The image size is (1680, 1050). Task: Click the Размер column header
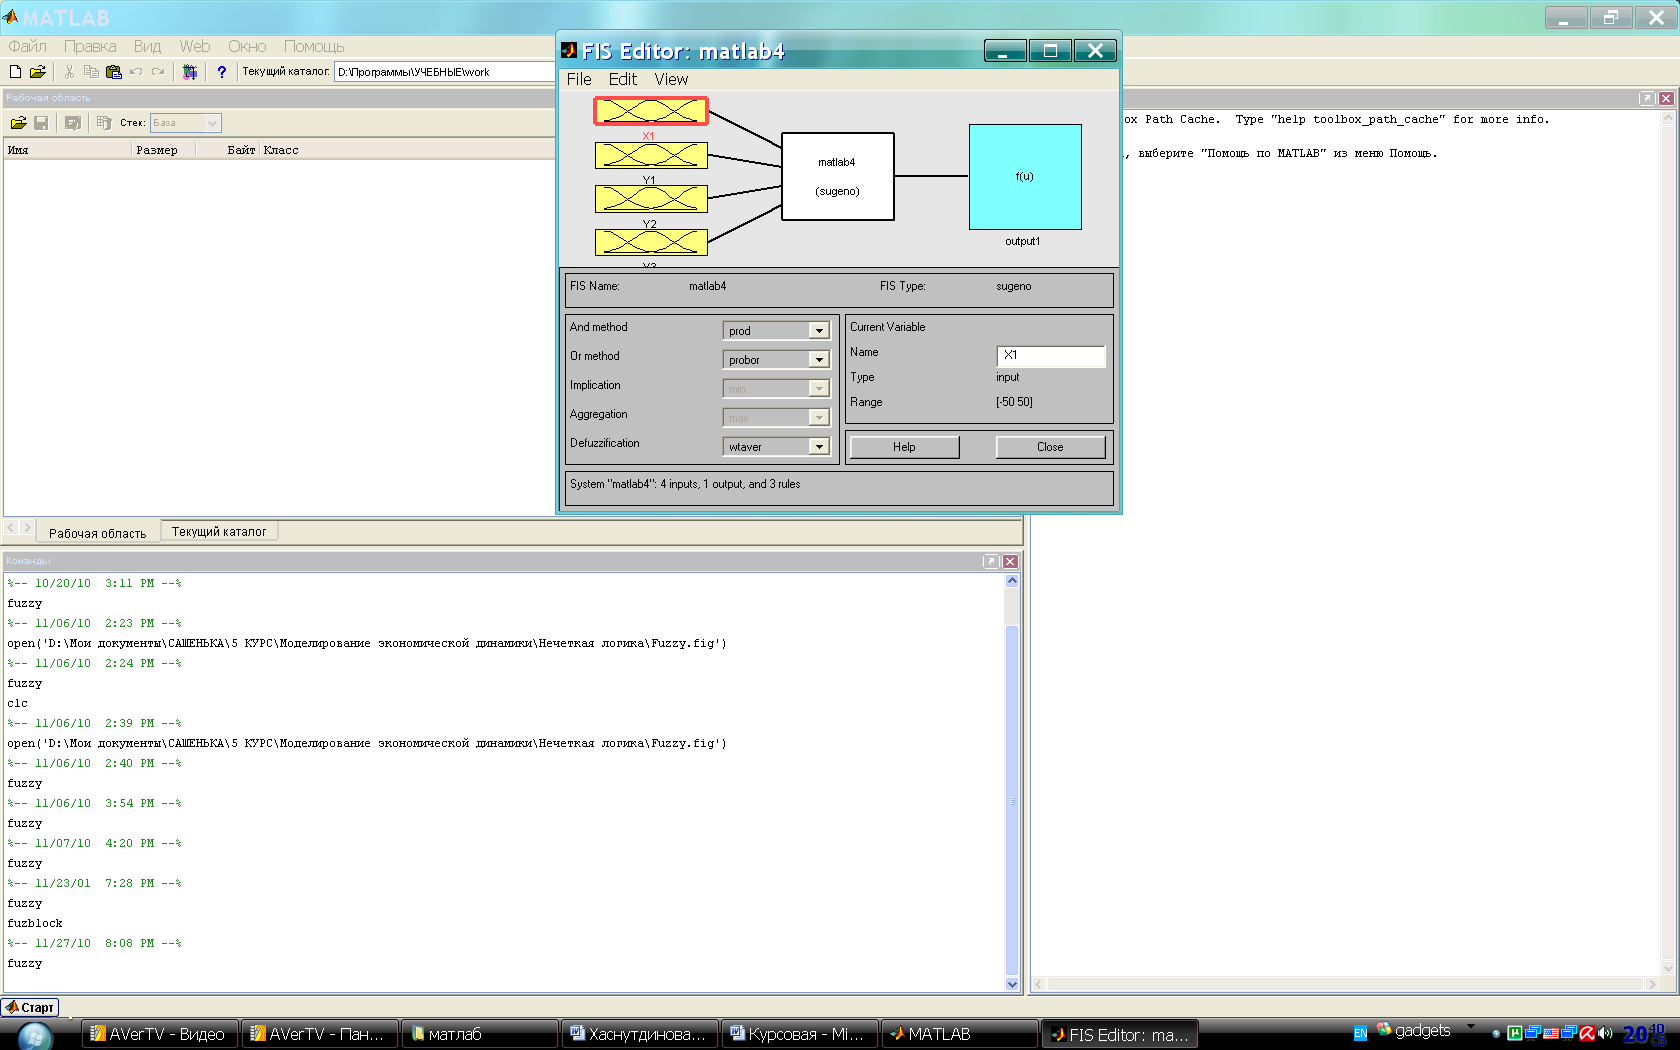[164, 150]
